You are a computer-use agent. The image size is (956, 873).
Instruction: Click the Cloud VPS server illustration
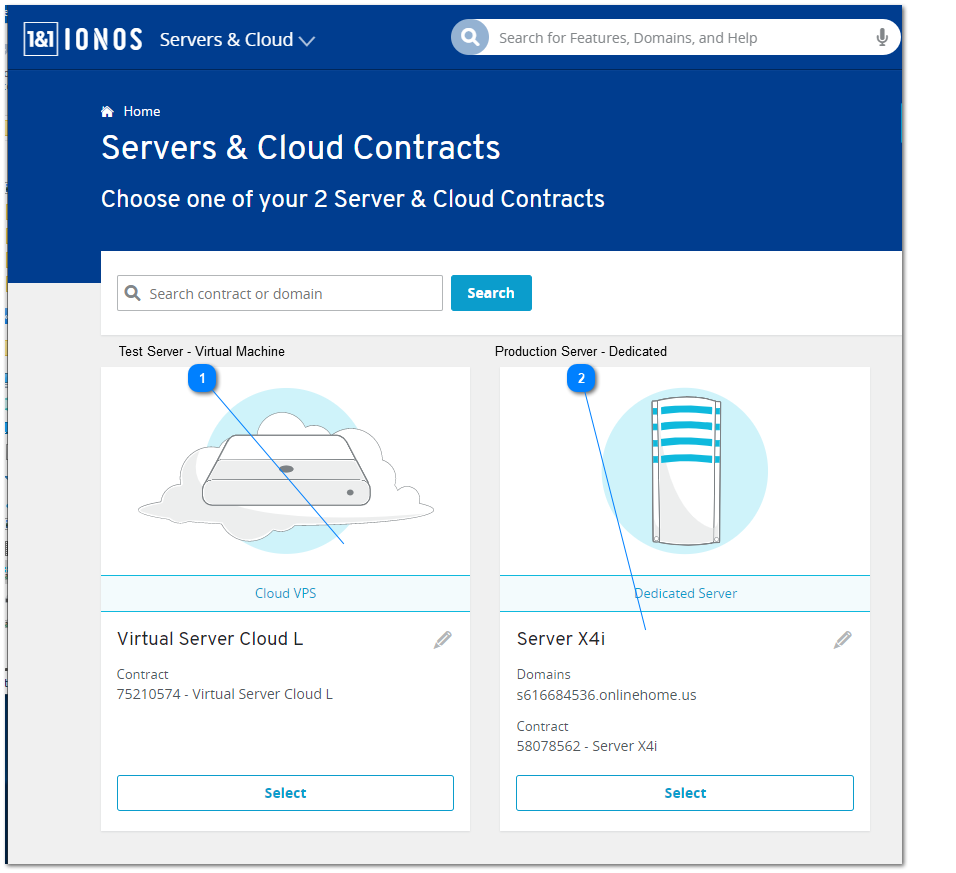point(285,471)
